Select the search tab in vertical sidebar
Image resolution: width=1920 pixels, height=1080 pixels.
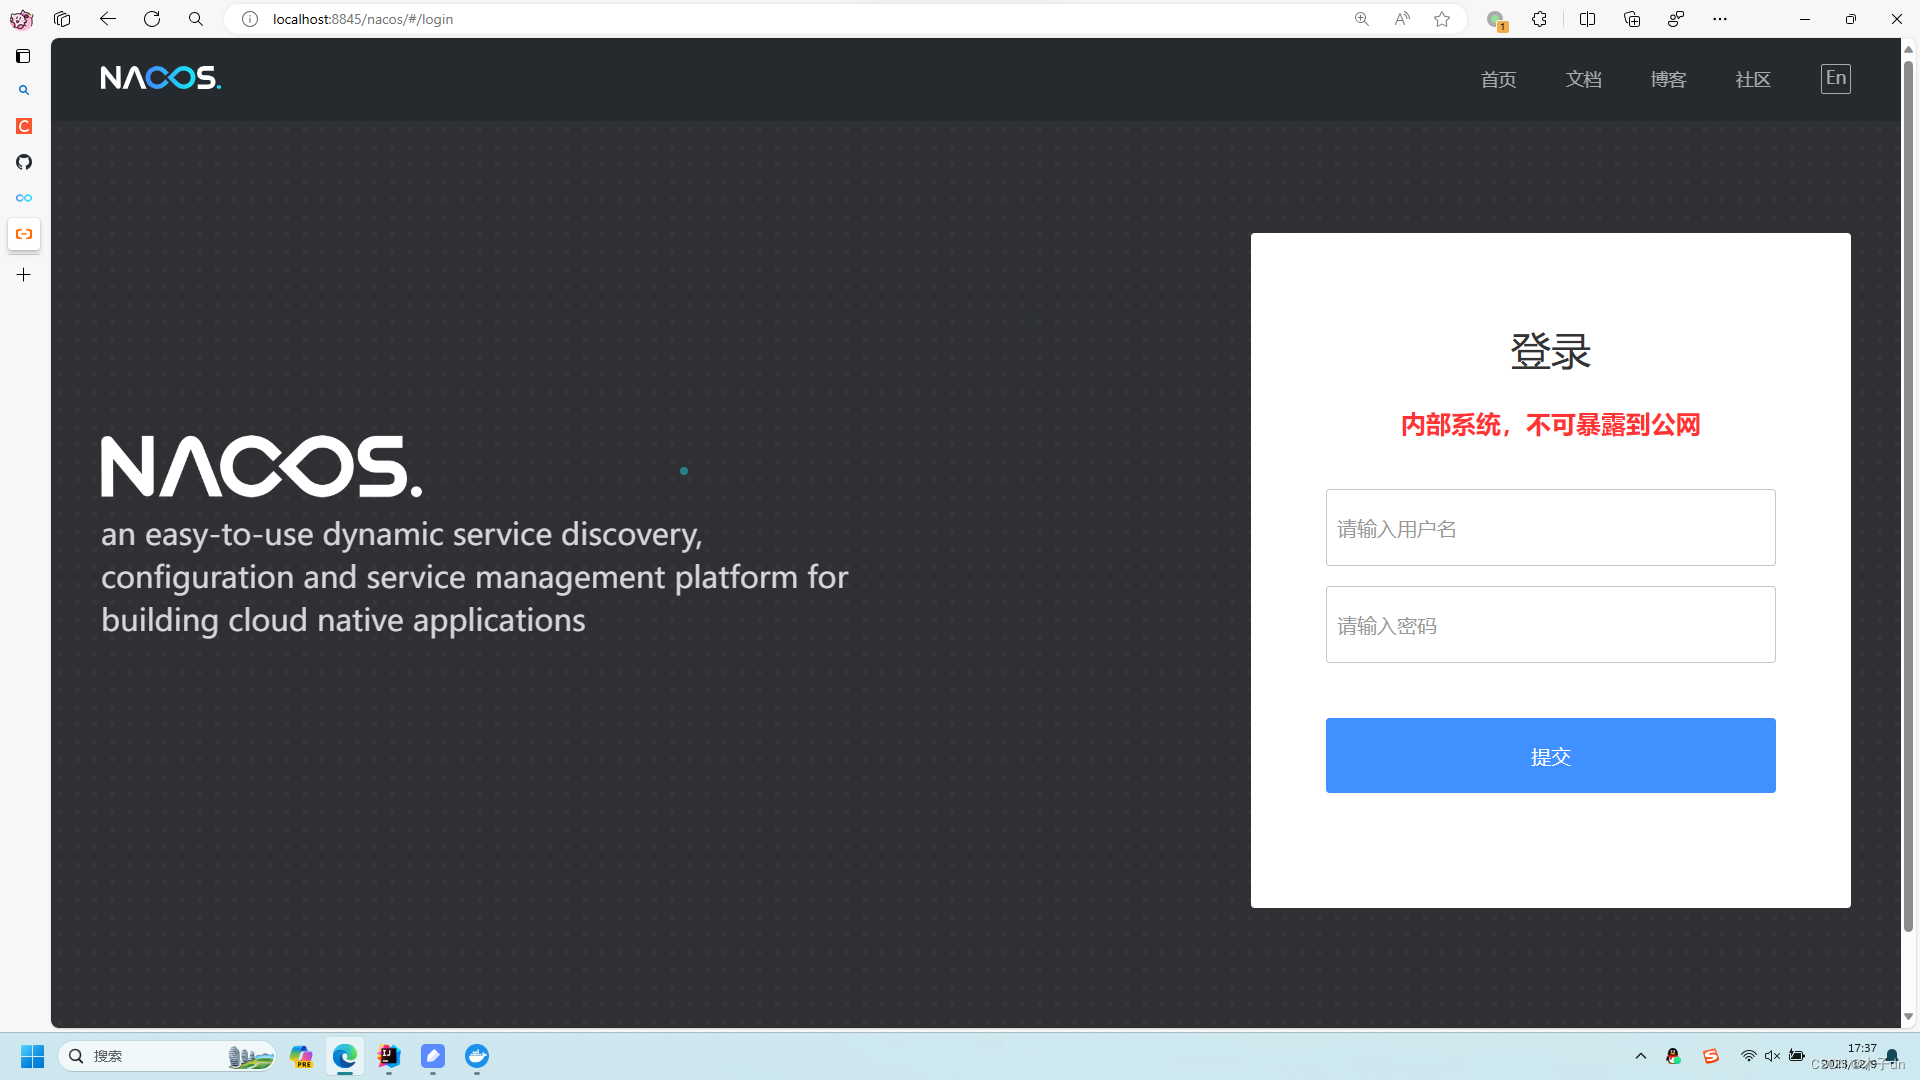coord(24,90)
